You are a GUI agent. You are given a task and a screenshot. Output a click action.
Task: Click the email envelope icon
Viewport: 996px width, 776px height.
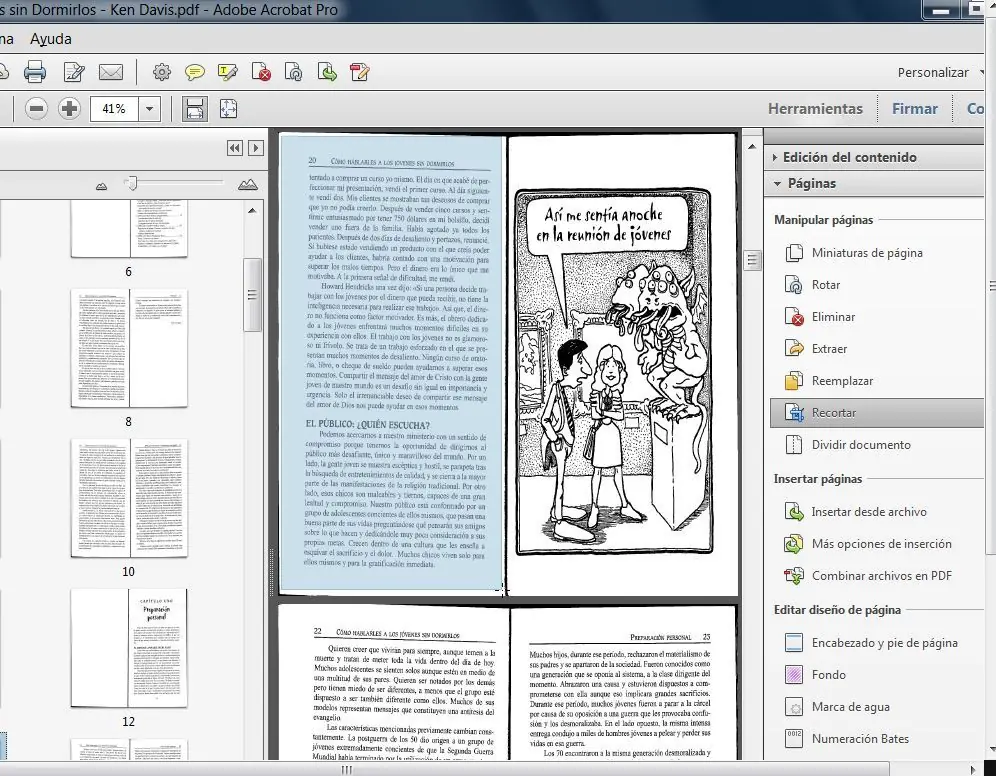tap(111, 72)
